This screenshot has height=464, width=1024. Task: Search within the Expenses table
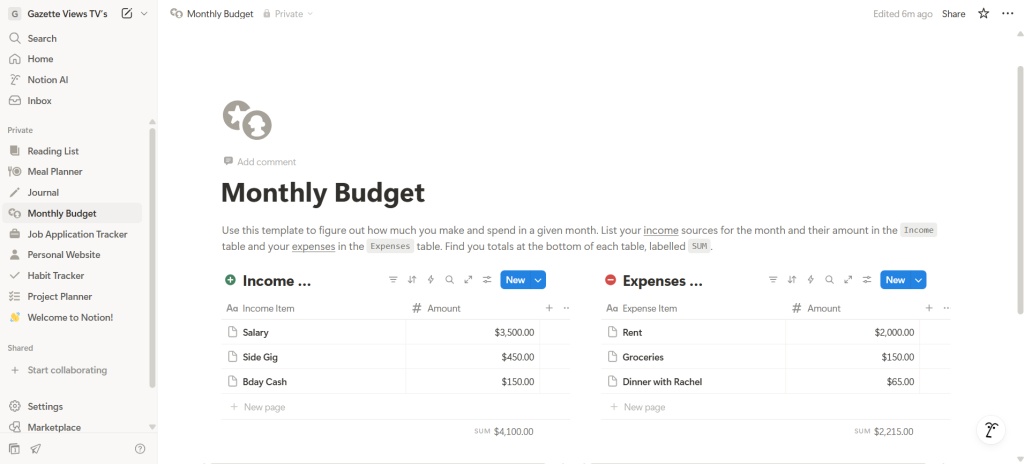pos(829,280)
